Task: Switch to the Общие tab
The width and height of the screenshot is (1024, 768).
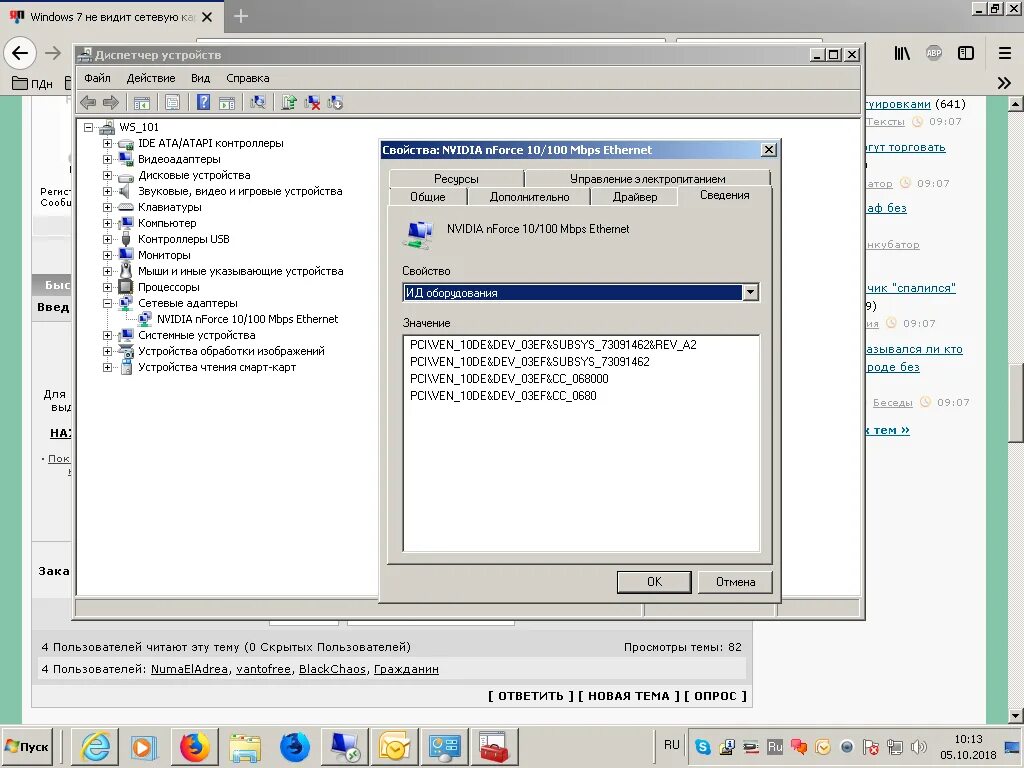Action: (428, 197)
